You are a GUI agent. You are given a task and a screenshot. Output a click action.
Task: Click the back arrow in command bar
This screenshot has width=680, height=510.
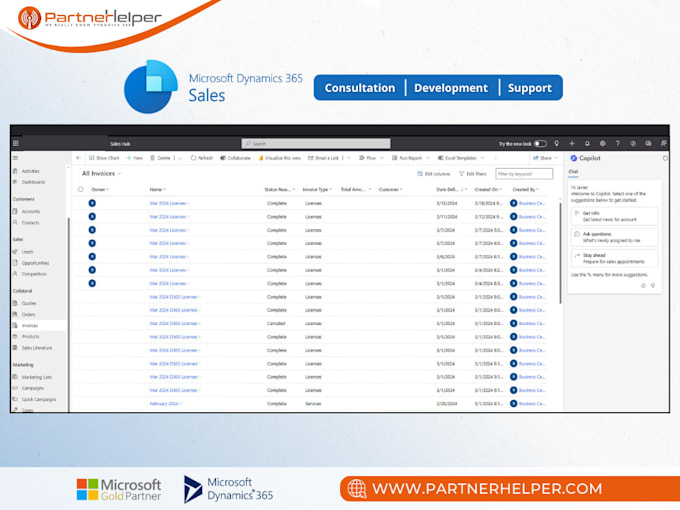78,158
